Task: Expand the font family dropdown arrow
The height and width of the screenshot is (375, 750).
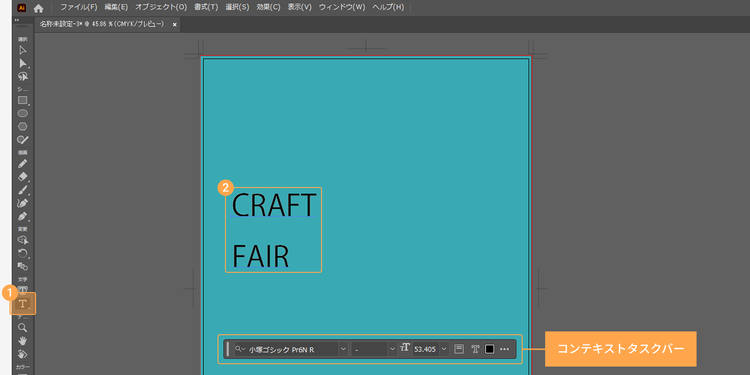Action: (x=343, y=349)
